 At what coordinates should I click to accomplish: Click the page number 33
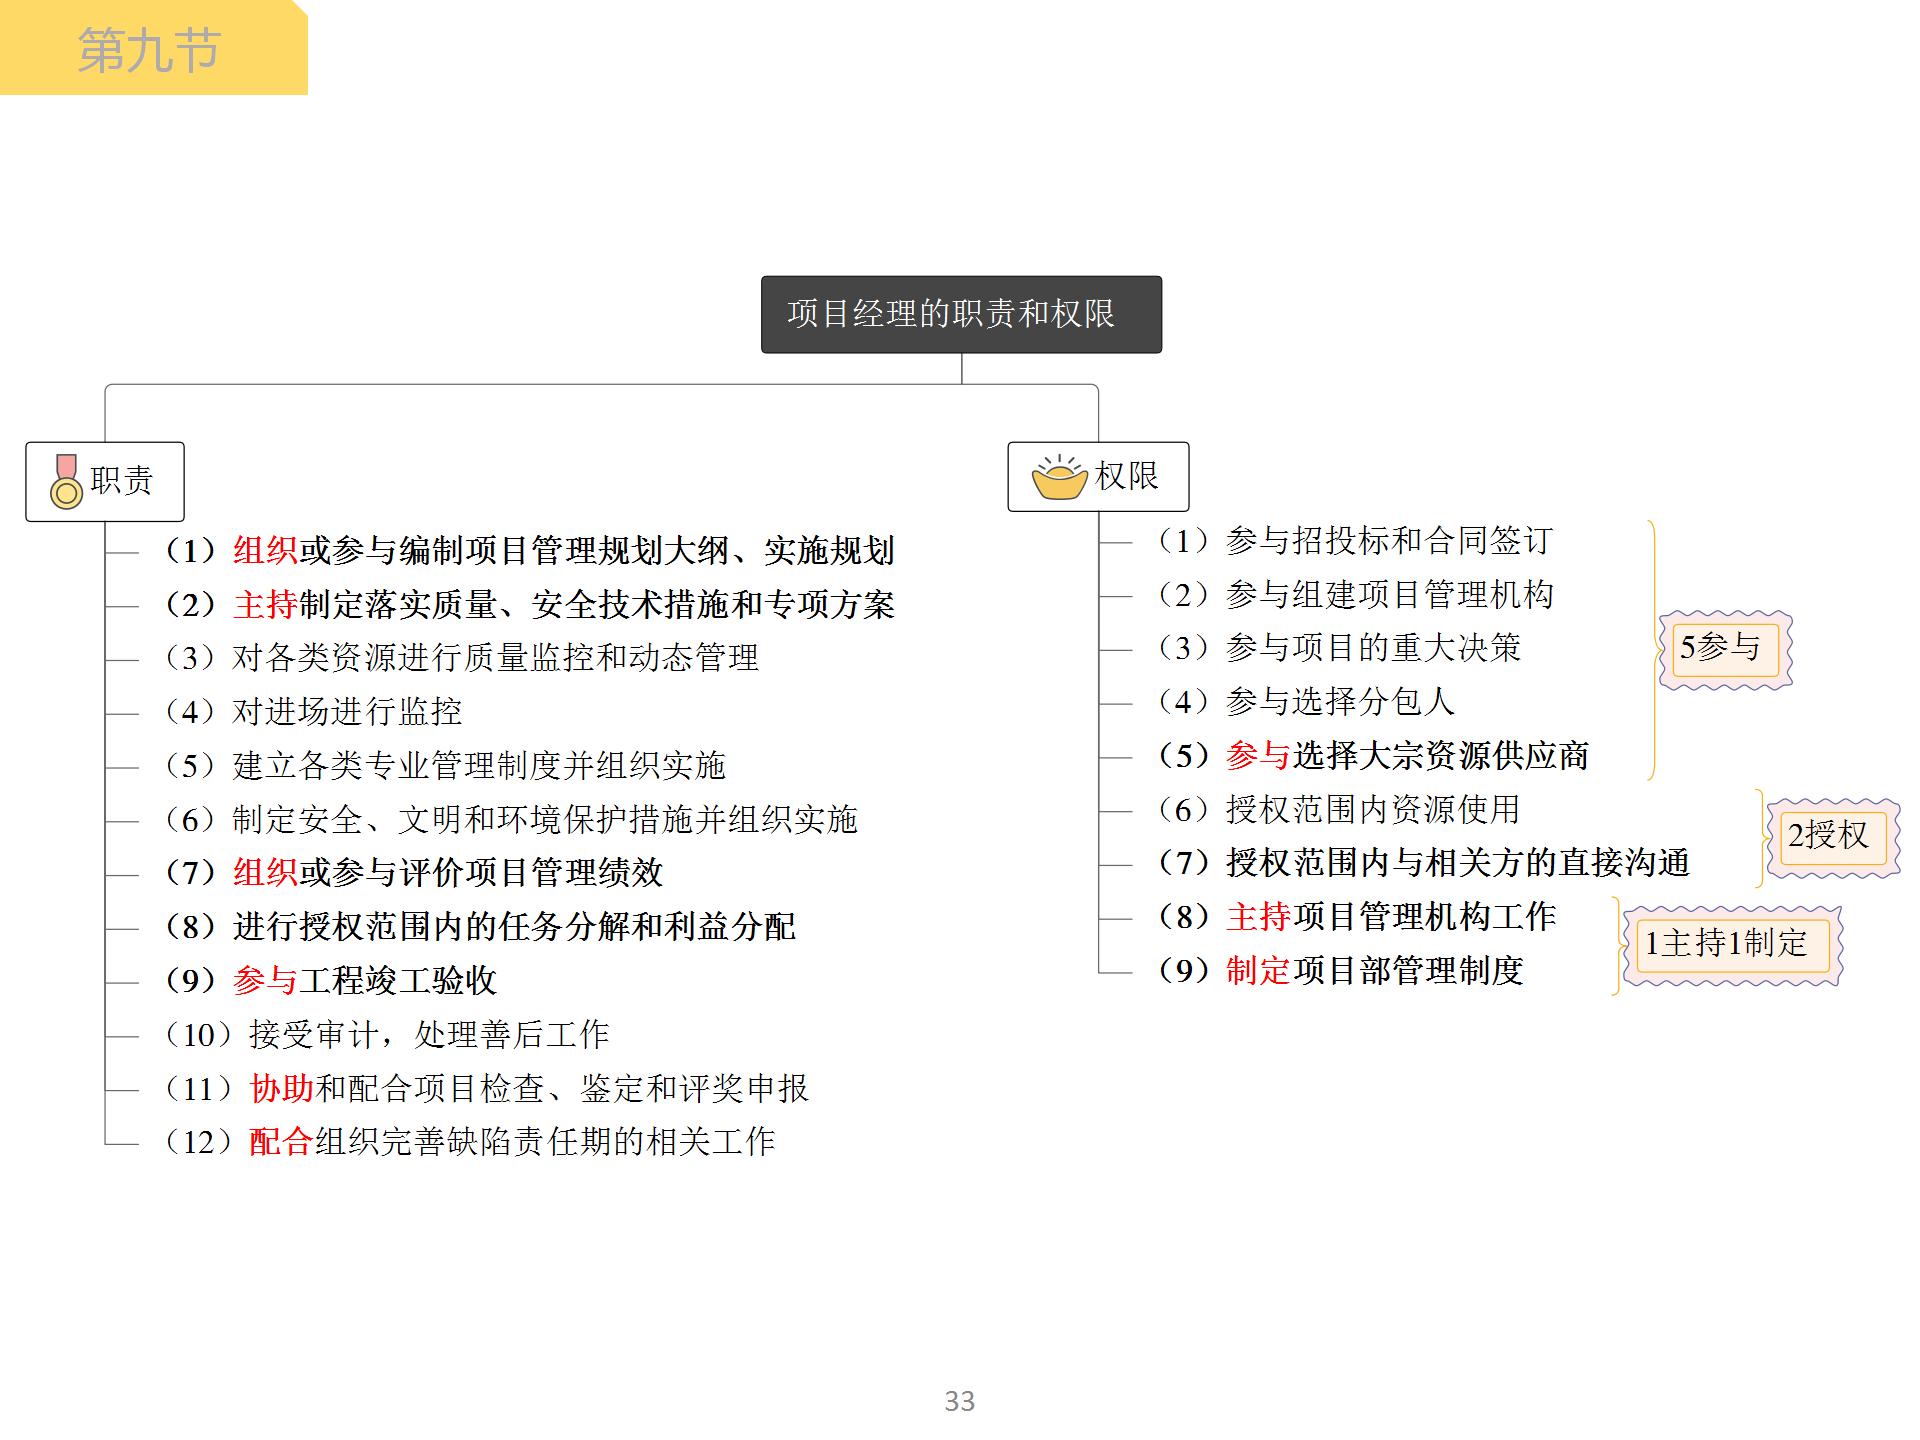[960, 1401]
